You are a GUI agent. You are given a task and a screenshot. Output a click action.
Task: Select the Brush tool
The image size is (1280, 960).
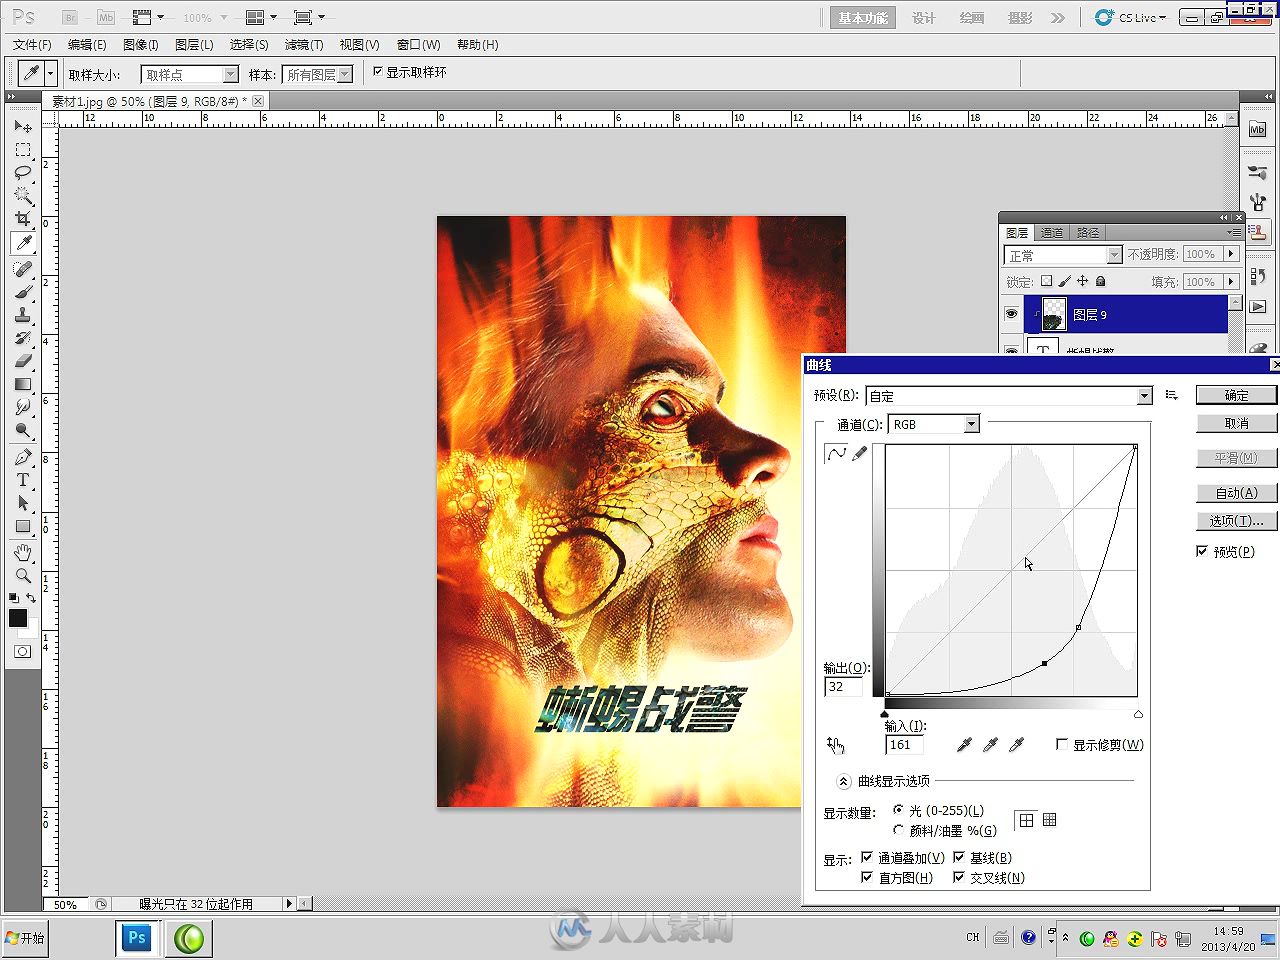point(23,292)
